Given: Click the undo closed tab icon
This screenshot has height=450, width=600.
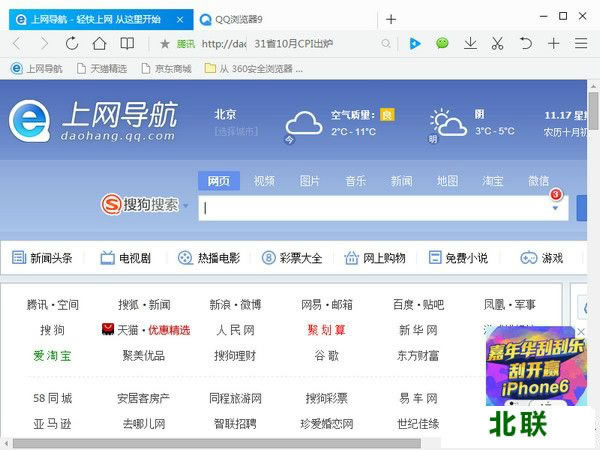Looking at the screenshot, I should coord(526,44).
